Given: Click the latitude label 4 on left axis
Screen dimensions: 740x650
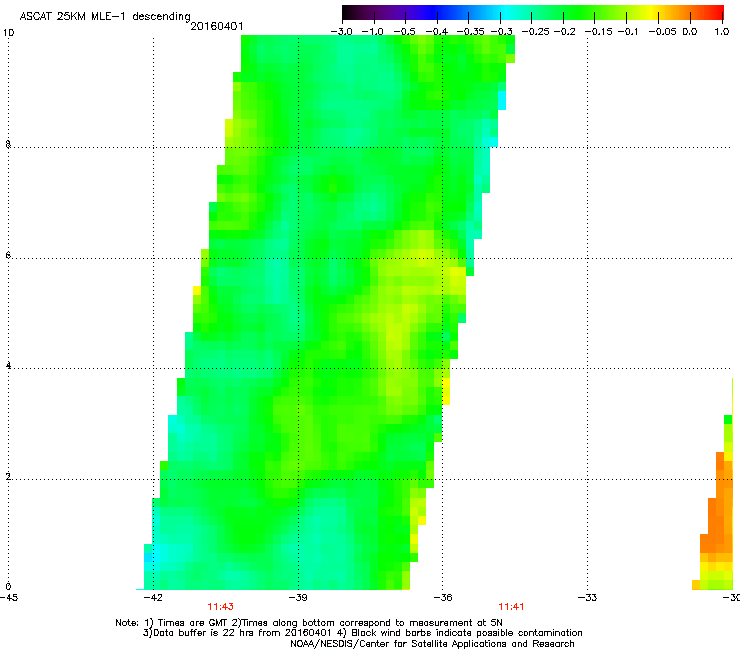Looking at the screenshot, I should 8,366.
